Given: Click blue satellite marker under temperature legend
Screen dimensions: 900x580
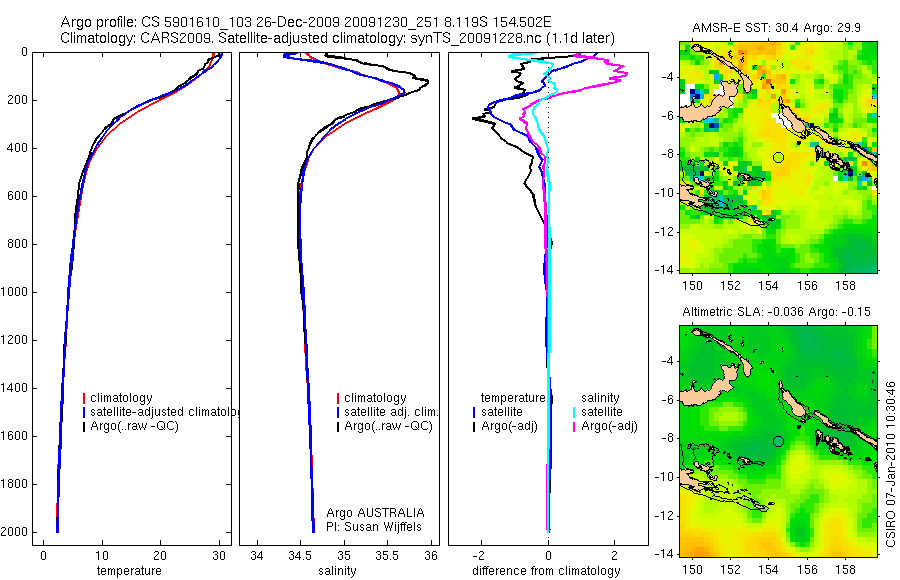Looking at the screenshot, I should tap(474, 412).
